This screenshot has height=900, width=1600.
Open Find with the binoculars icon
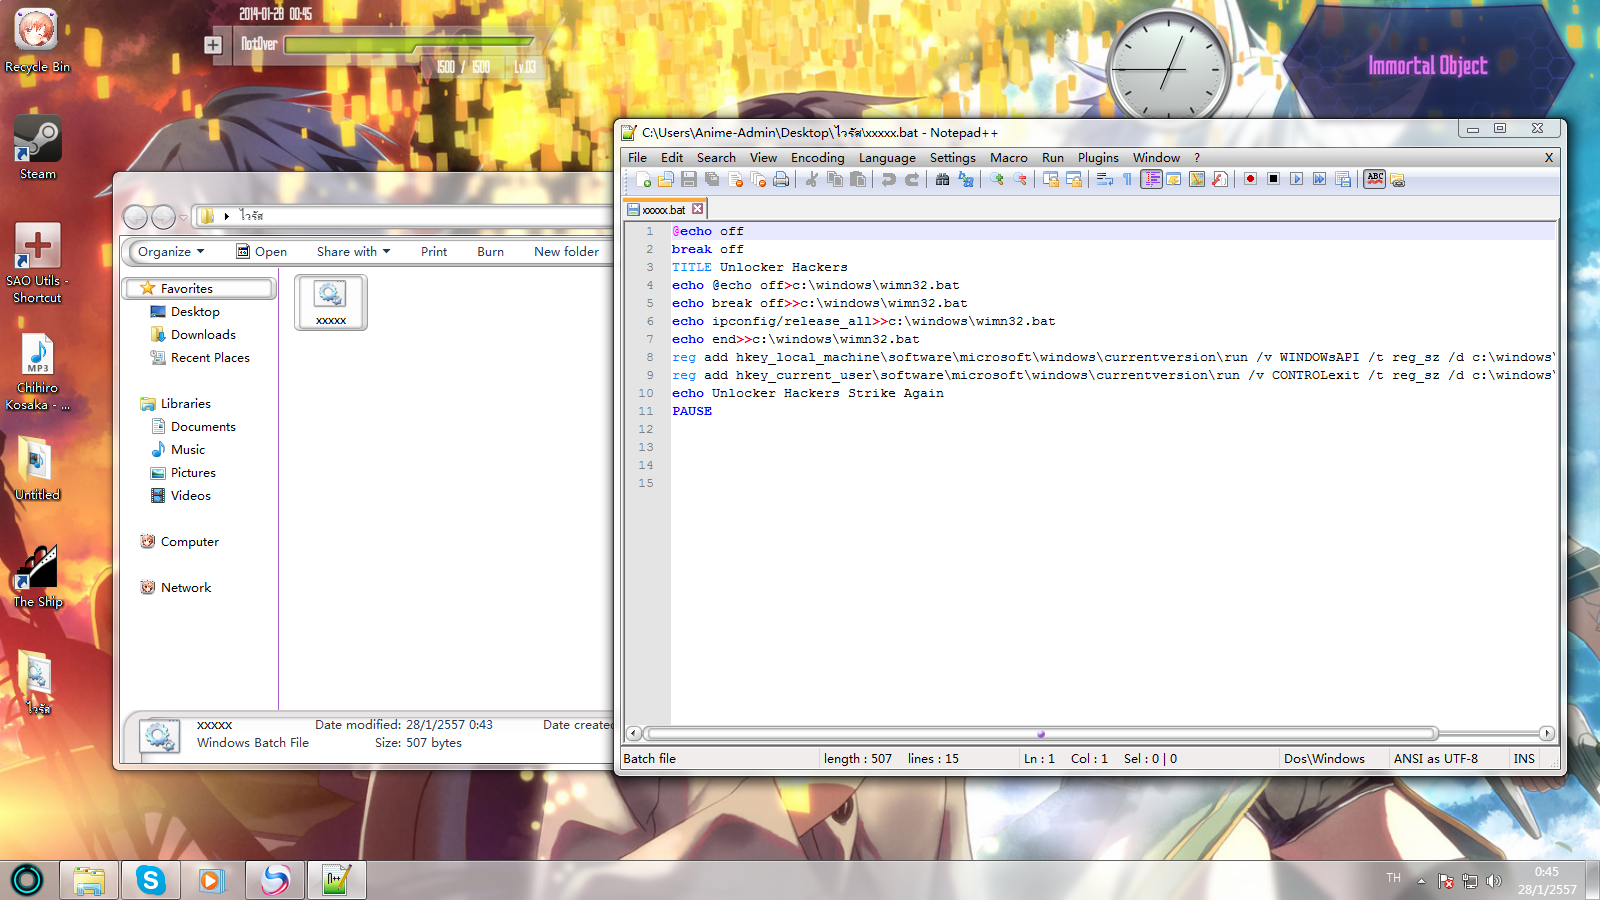[942, 180]
